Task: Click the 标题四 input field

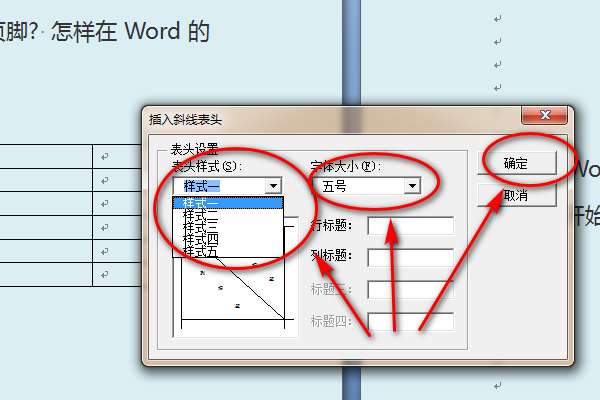Action: pyautogui.click(x=411, y=322)
